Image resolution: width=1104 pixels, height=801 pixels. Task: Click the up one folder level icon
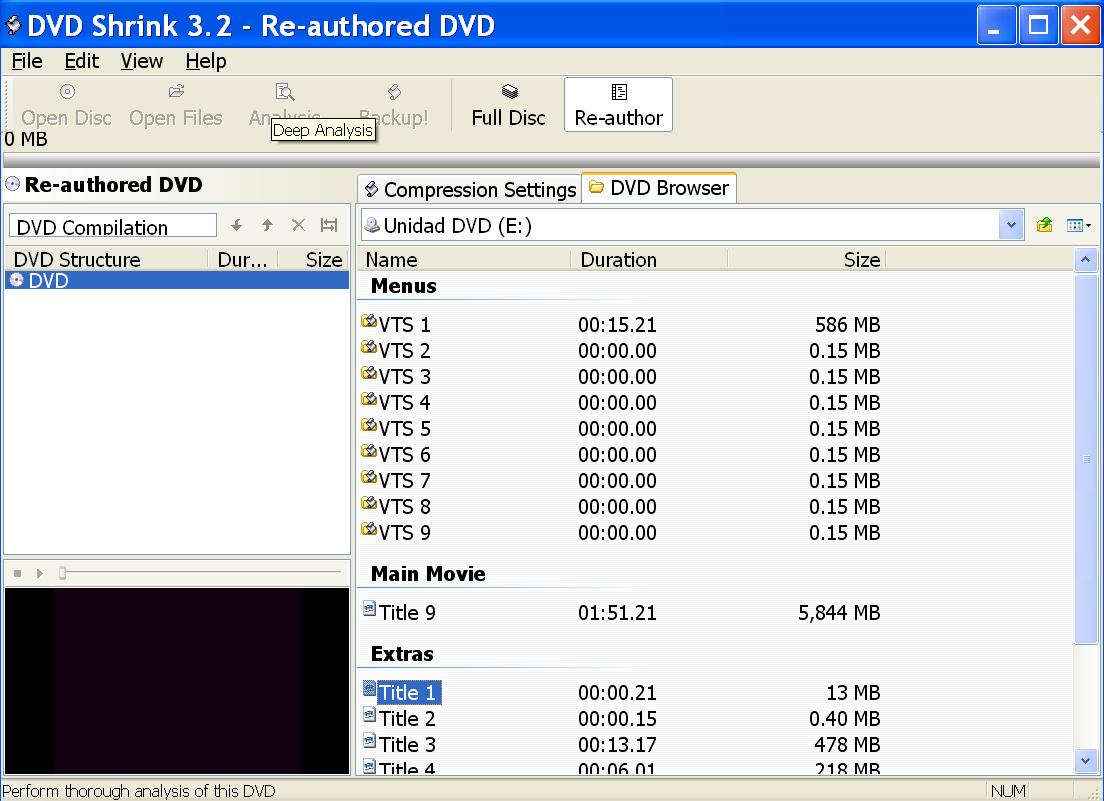click(x=1044, y=225)
